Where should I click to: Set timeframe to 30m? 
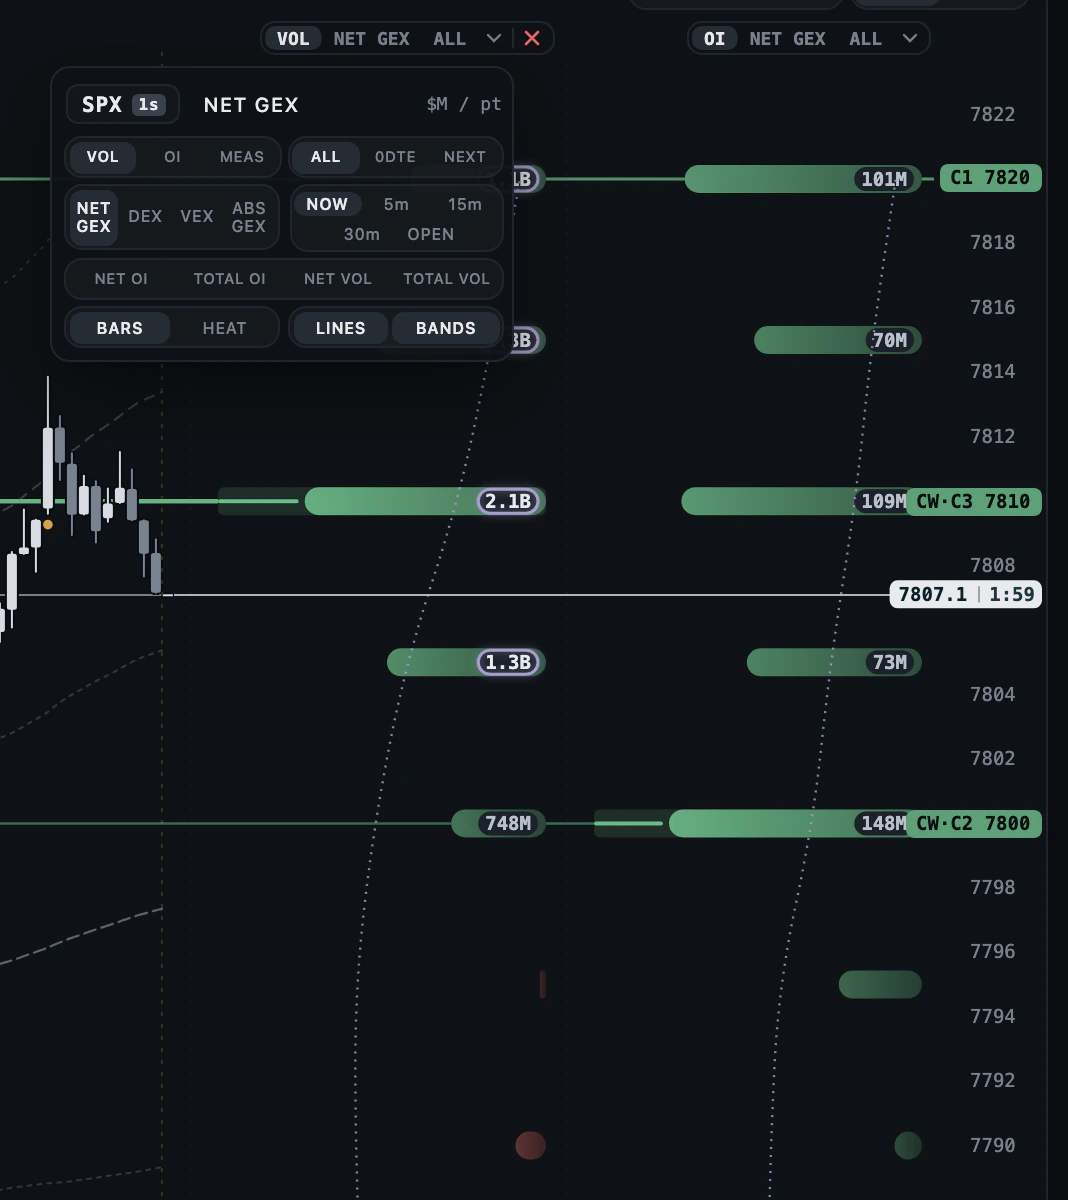coord(361,234)
